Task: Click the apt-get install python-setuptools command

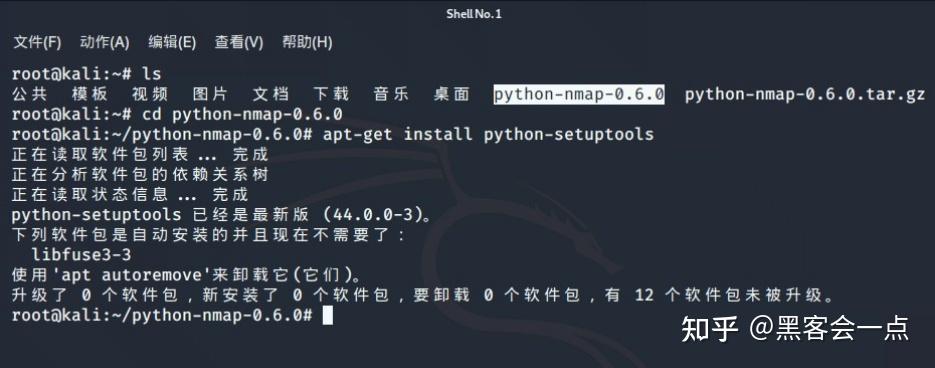Action: coord(488,134)
